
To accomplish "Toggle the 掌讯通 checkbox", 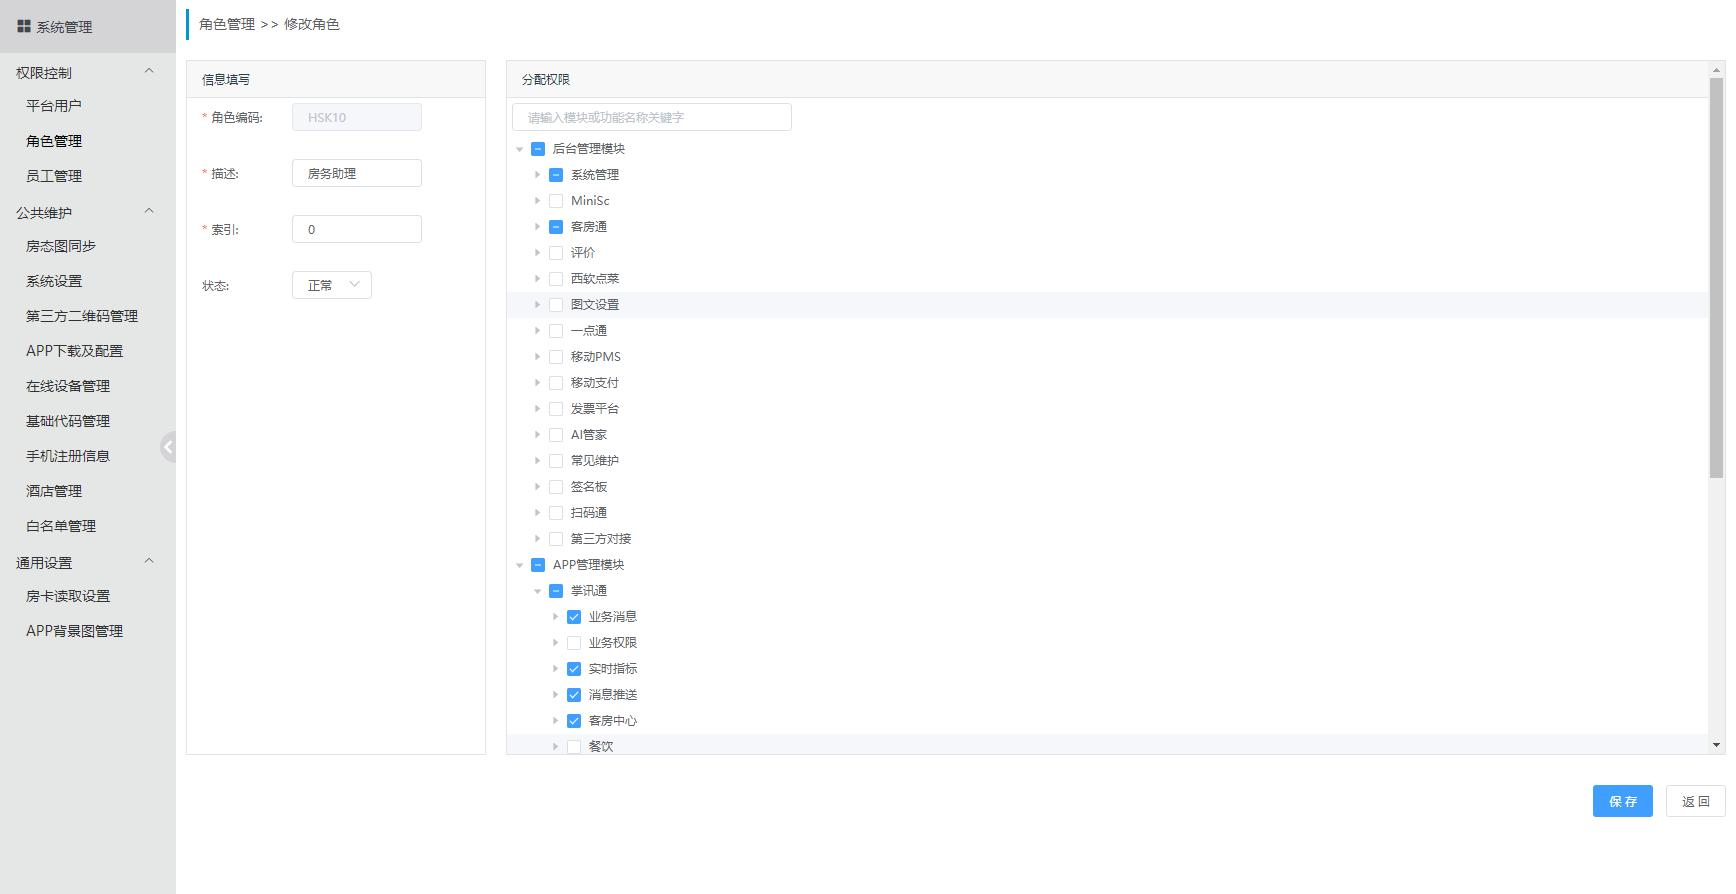I will [556, 591].
